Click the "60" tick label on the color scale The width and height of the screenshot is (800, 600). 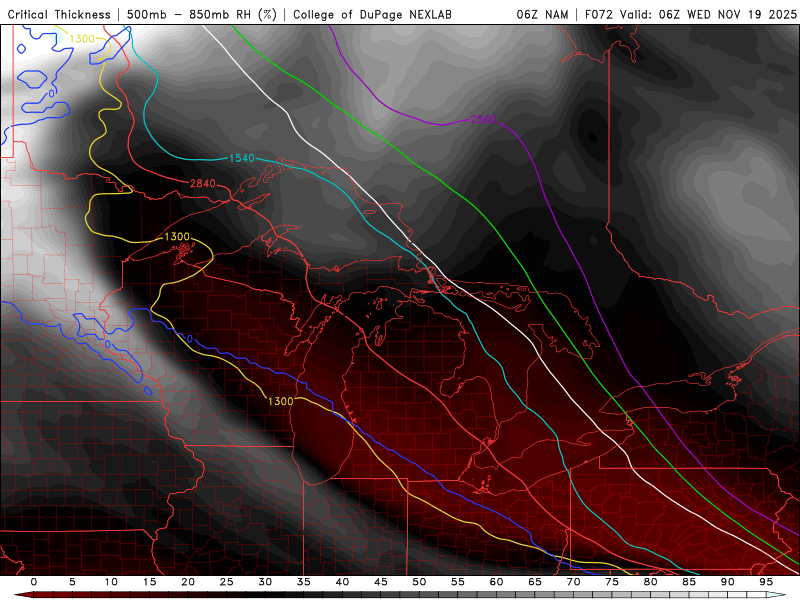[x=496, y=582]
